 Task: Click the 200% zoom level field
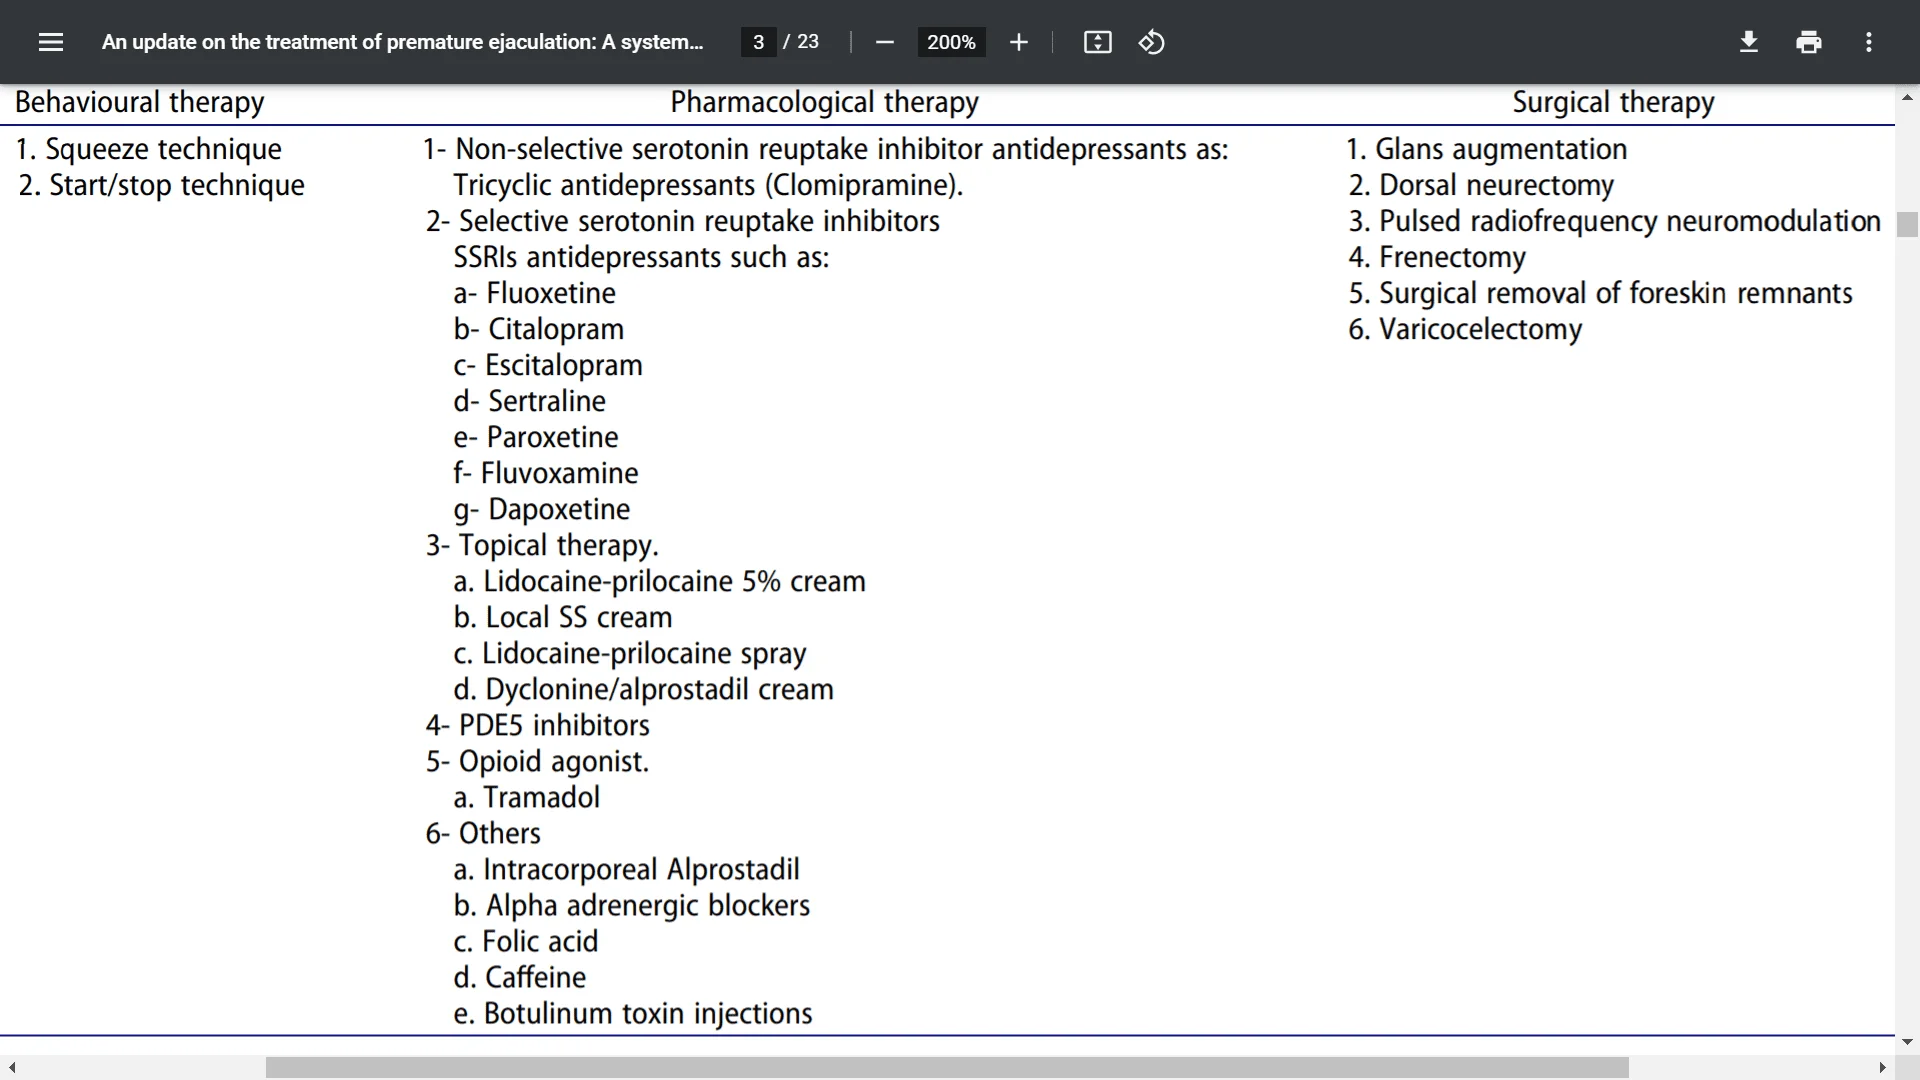[951, 42]
